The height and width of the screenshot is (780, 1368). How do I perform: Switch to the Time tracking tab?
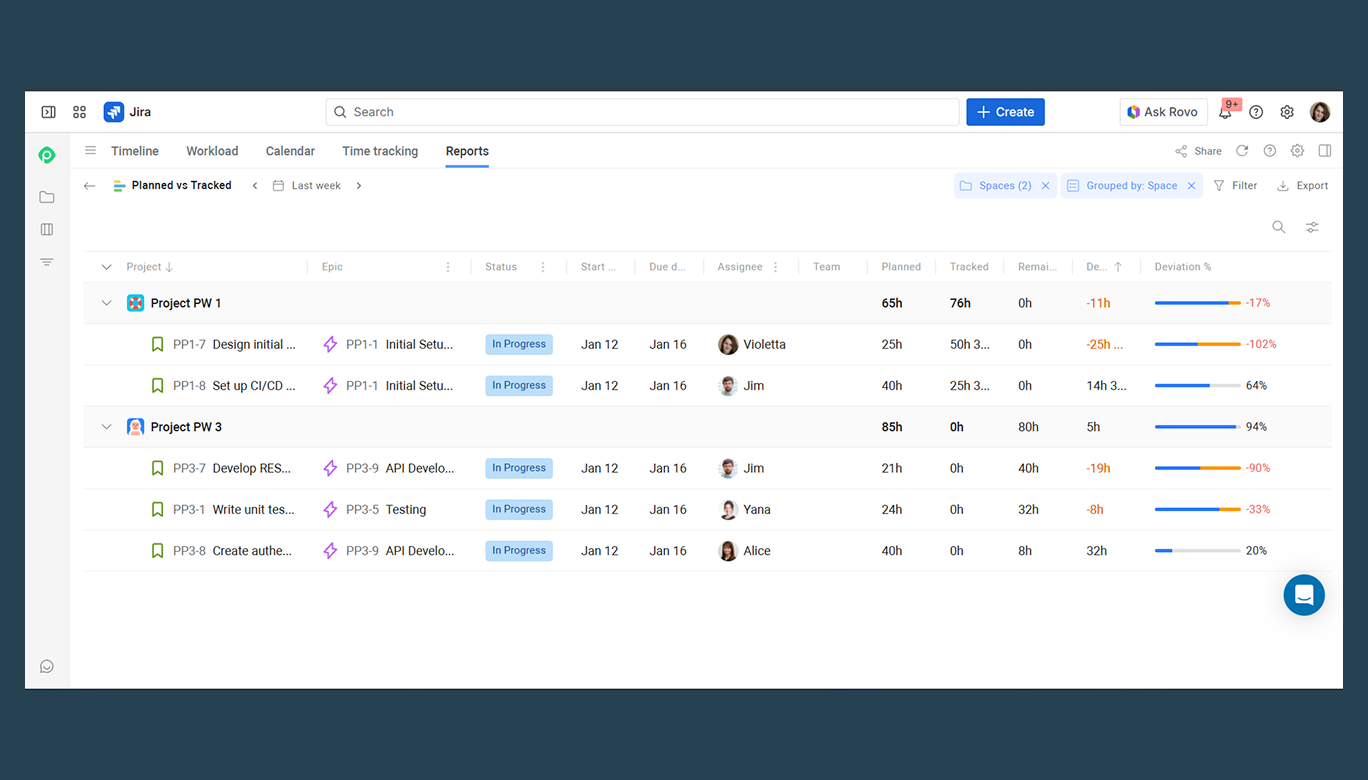coord(380,151)
